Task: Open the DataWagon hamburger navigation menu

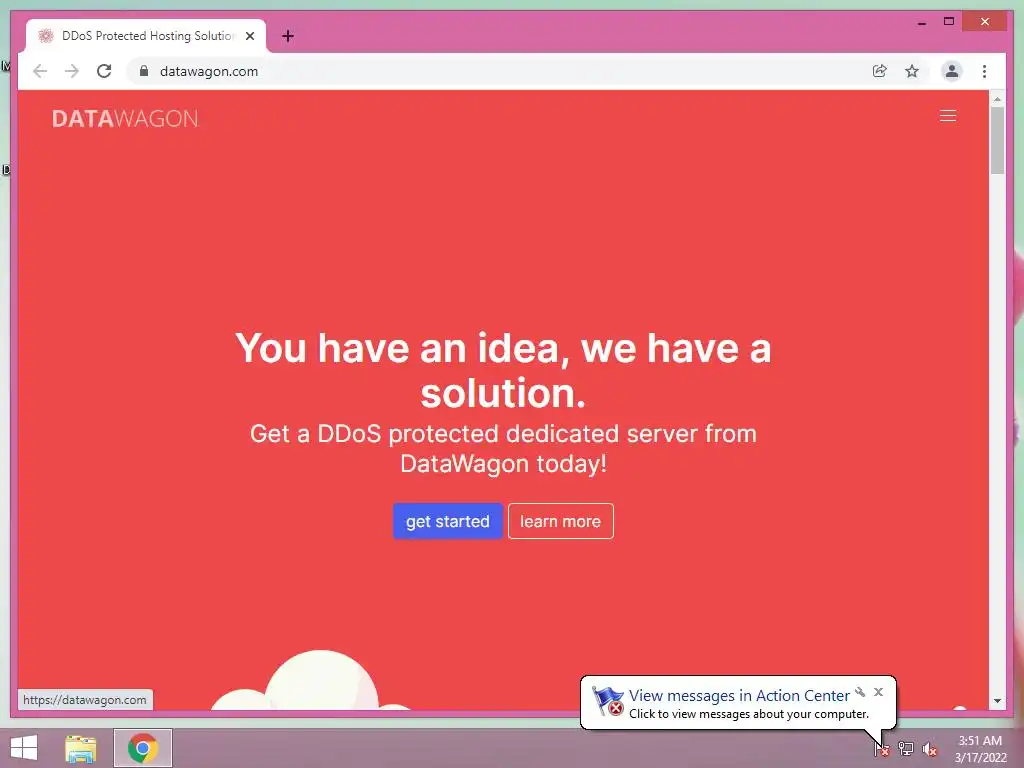Action: tap(948, 116)
